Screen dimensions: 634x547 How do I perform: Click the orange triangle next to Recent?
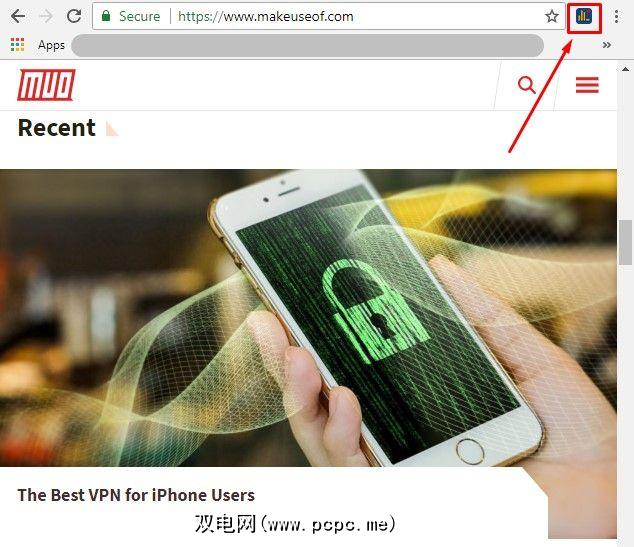[111, 129]
